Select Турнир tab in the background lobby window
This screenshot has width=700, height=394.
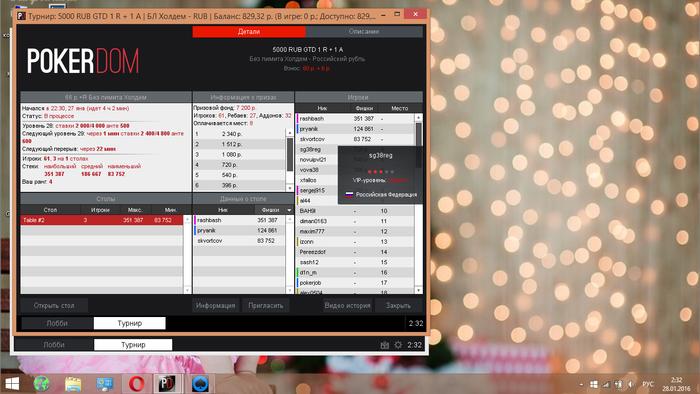pos(133,344)
